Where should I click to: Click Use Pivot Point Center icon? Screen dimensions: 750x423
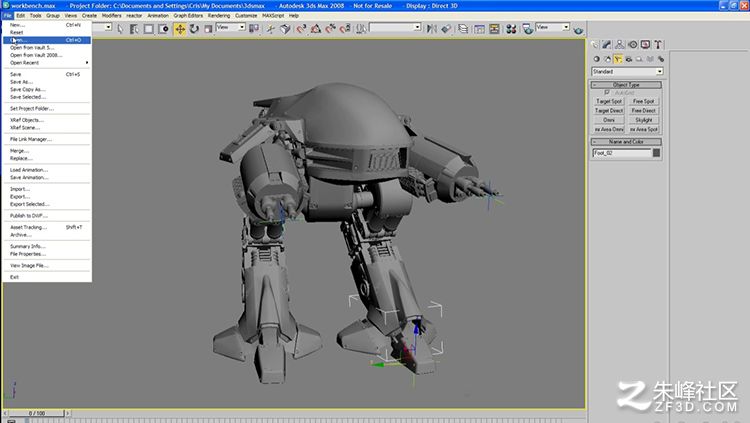[254, 29]
